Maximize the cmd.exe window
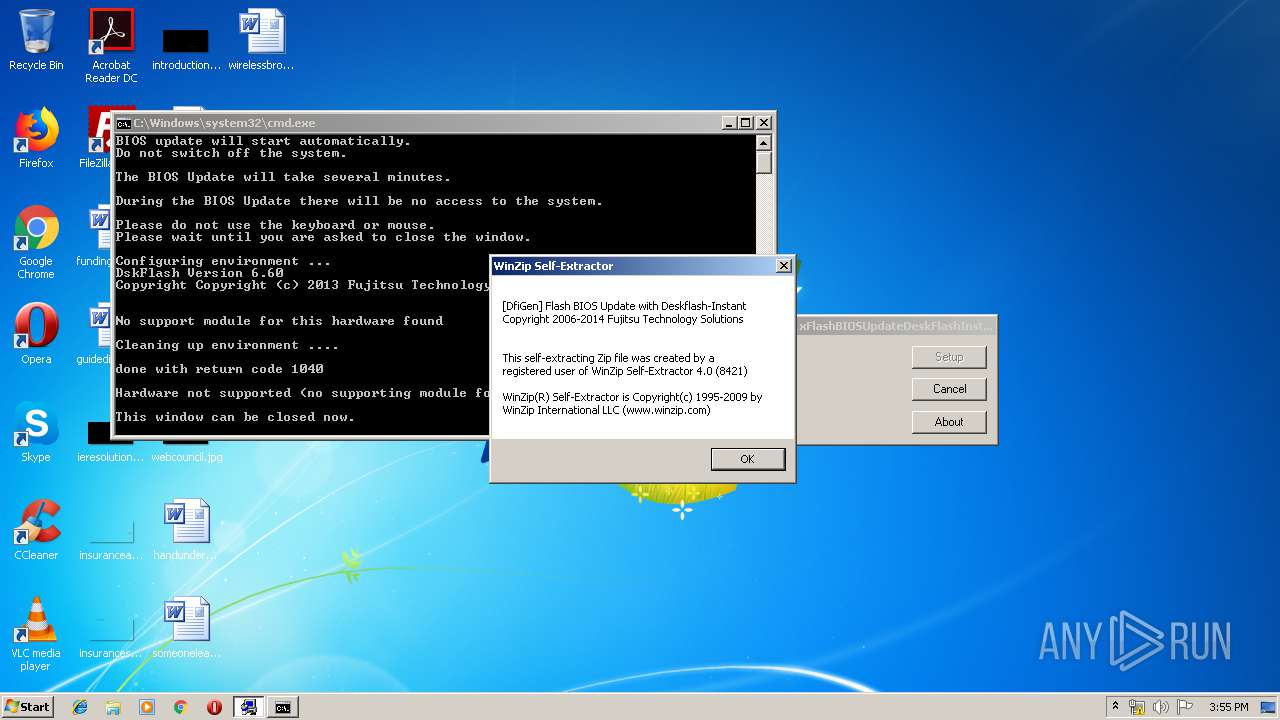Viewport: 1280px width, 720px height. 745,123
